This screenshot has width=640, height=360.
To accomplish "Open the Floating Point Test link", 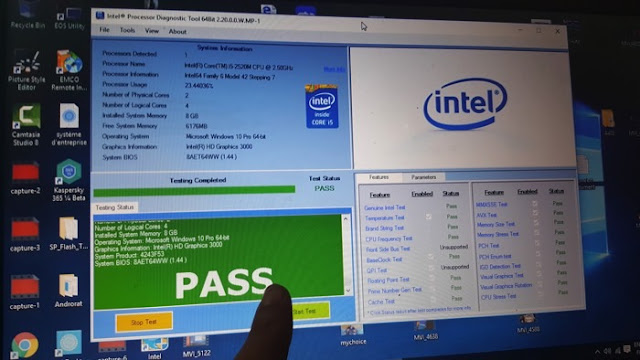I will [388, 280].
